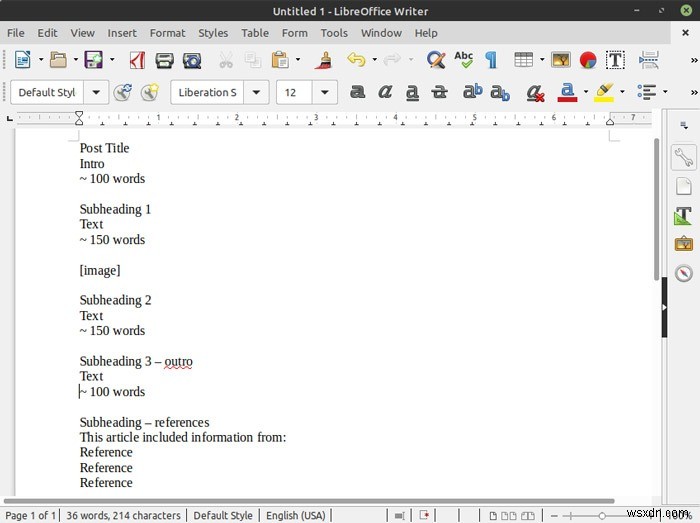Click the Default Style status bar field
Image resolution: width=700 pixels, height=523 pixels.
223,515
